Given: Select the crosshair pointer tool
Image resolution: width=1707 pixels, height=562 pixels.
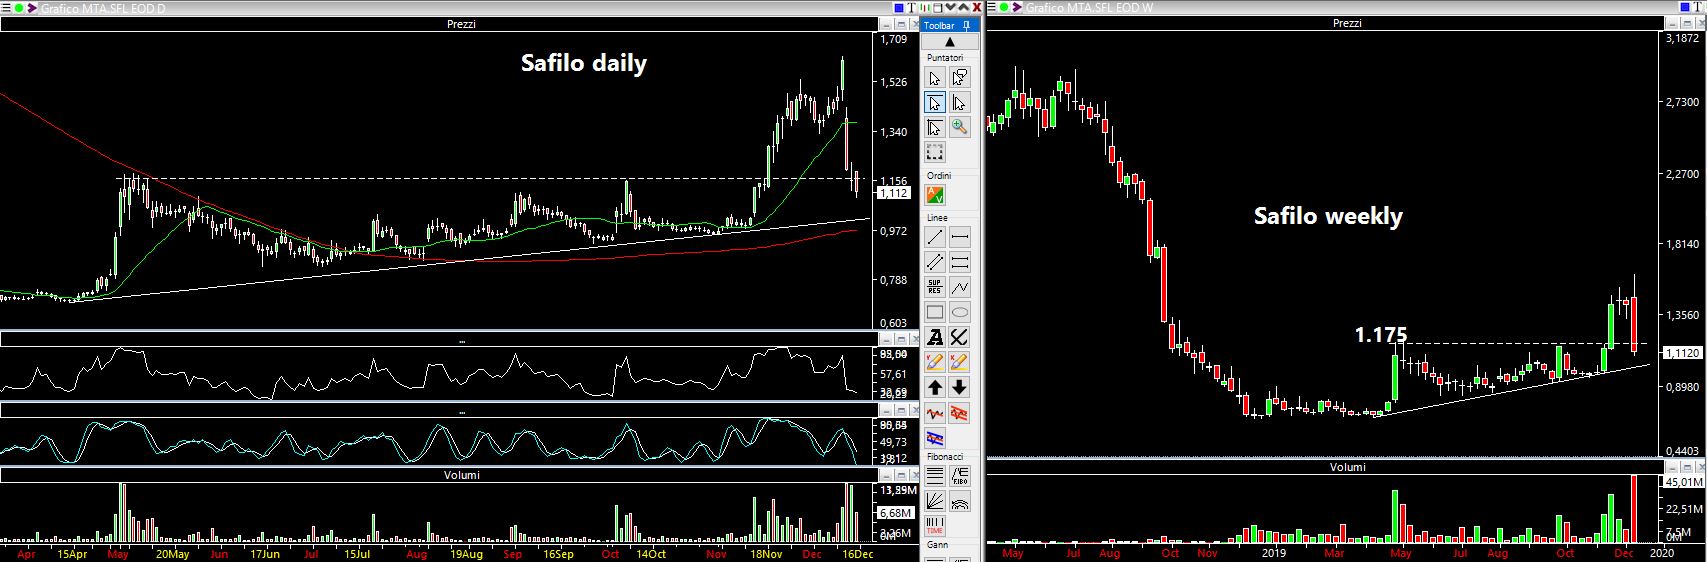Looking at the screenshot, I should click(935, 127).
